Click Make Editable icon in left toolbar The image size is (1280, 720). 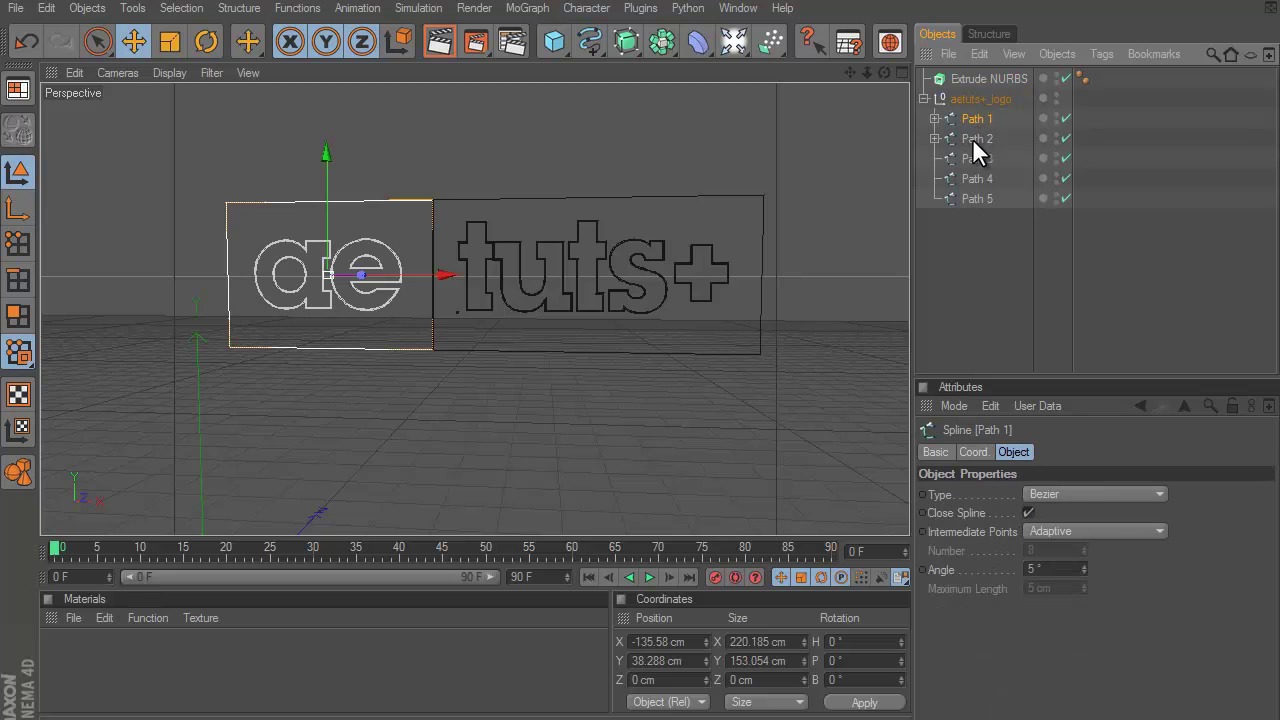[18, 128]
